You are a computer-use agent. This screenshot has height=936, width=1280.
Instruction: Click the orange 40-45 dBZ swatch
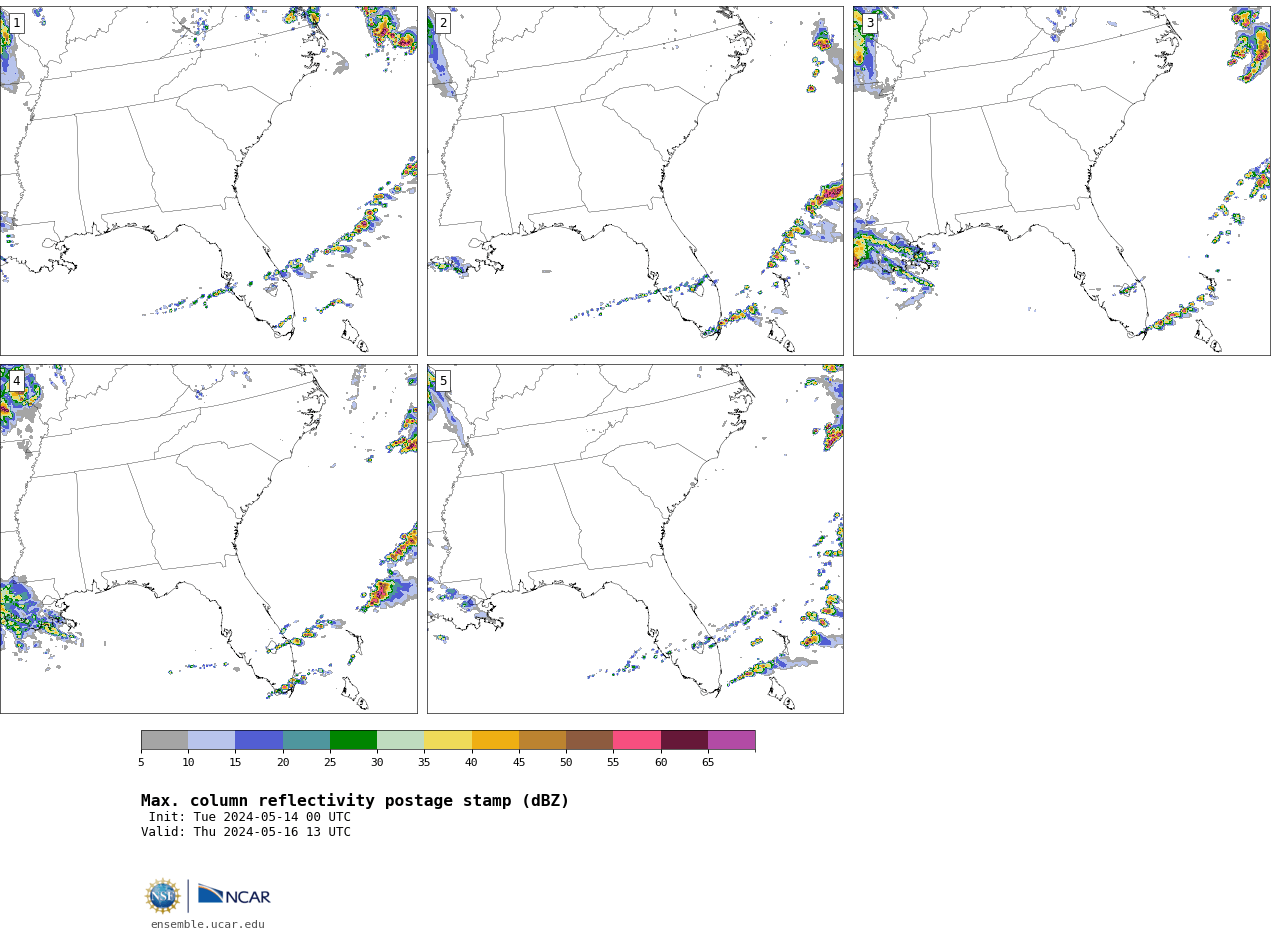pyautogui.click(x=495, y=740)
